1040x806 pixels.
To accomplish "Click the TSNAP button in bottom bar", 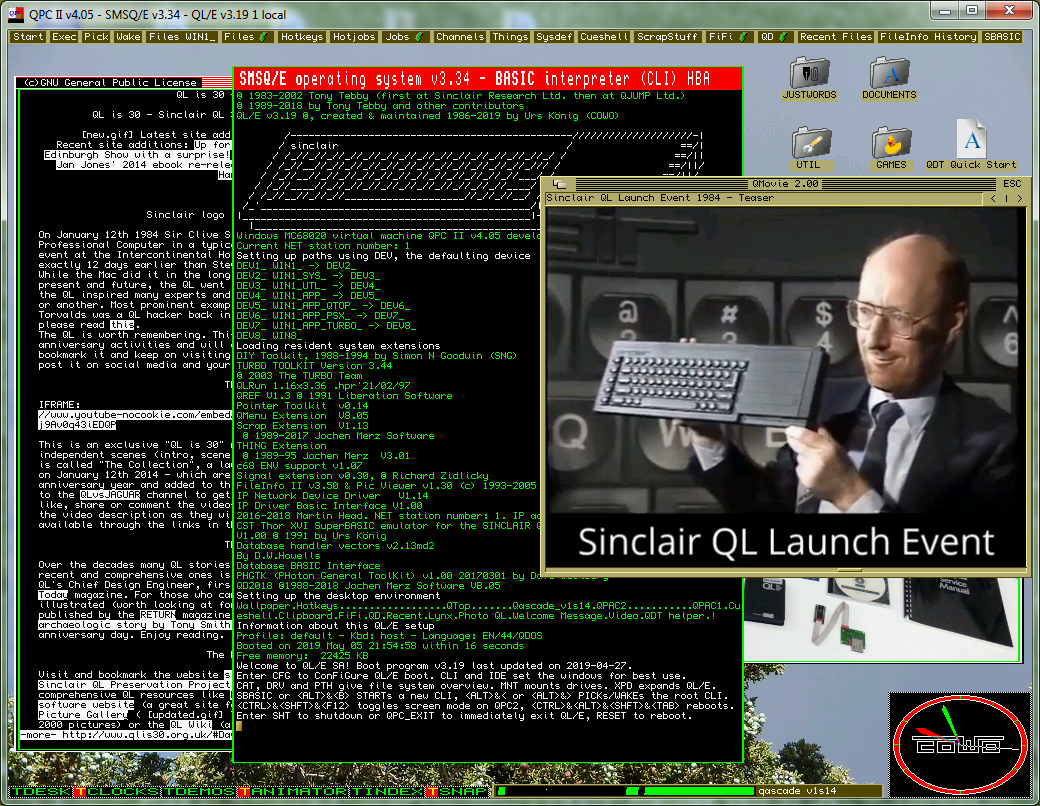I will pos(458,791).
